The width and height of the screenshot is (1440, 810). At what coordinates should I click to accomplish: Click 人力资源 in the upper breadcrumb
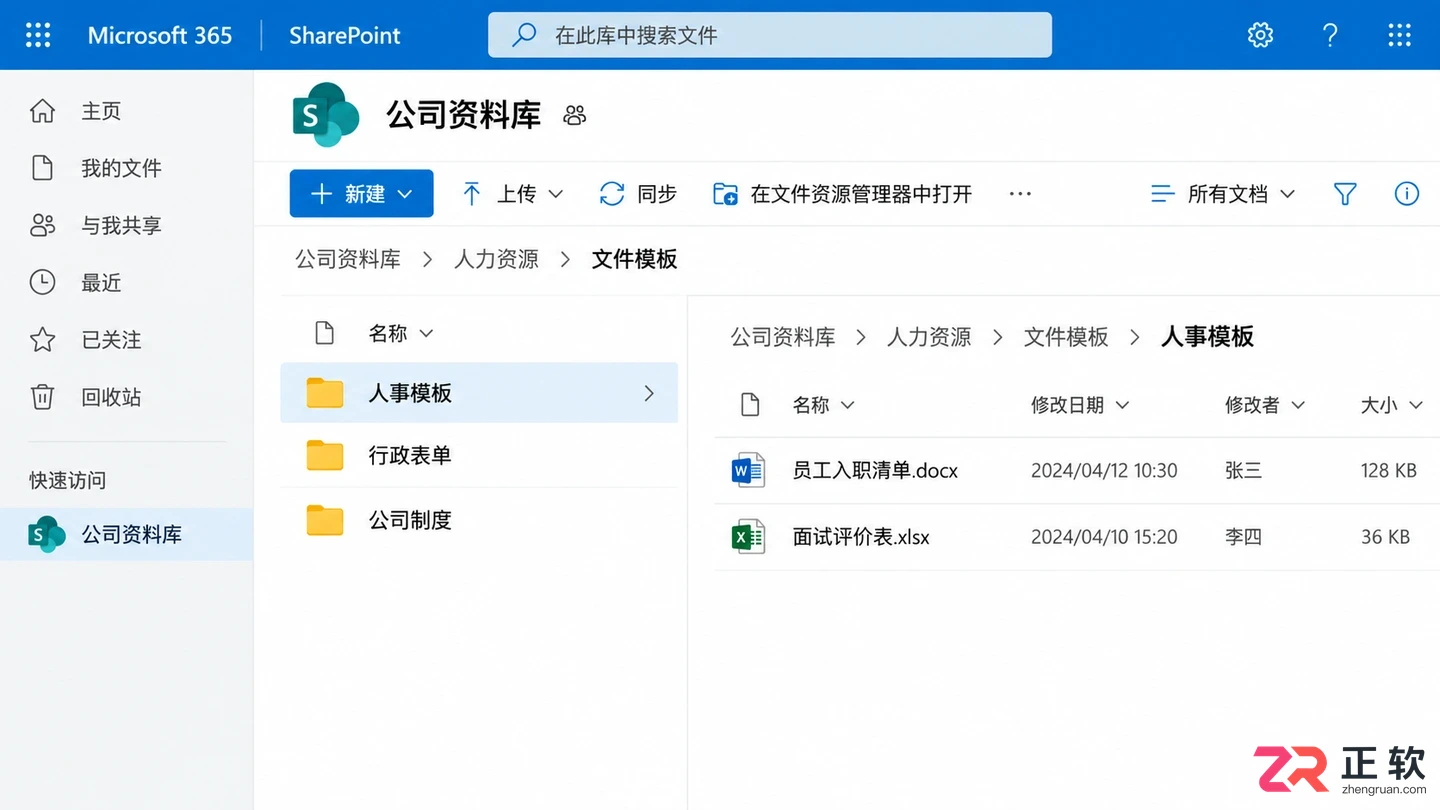coord(496,260)
